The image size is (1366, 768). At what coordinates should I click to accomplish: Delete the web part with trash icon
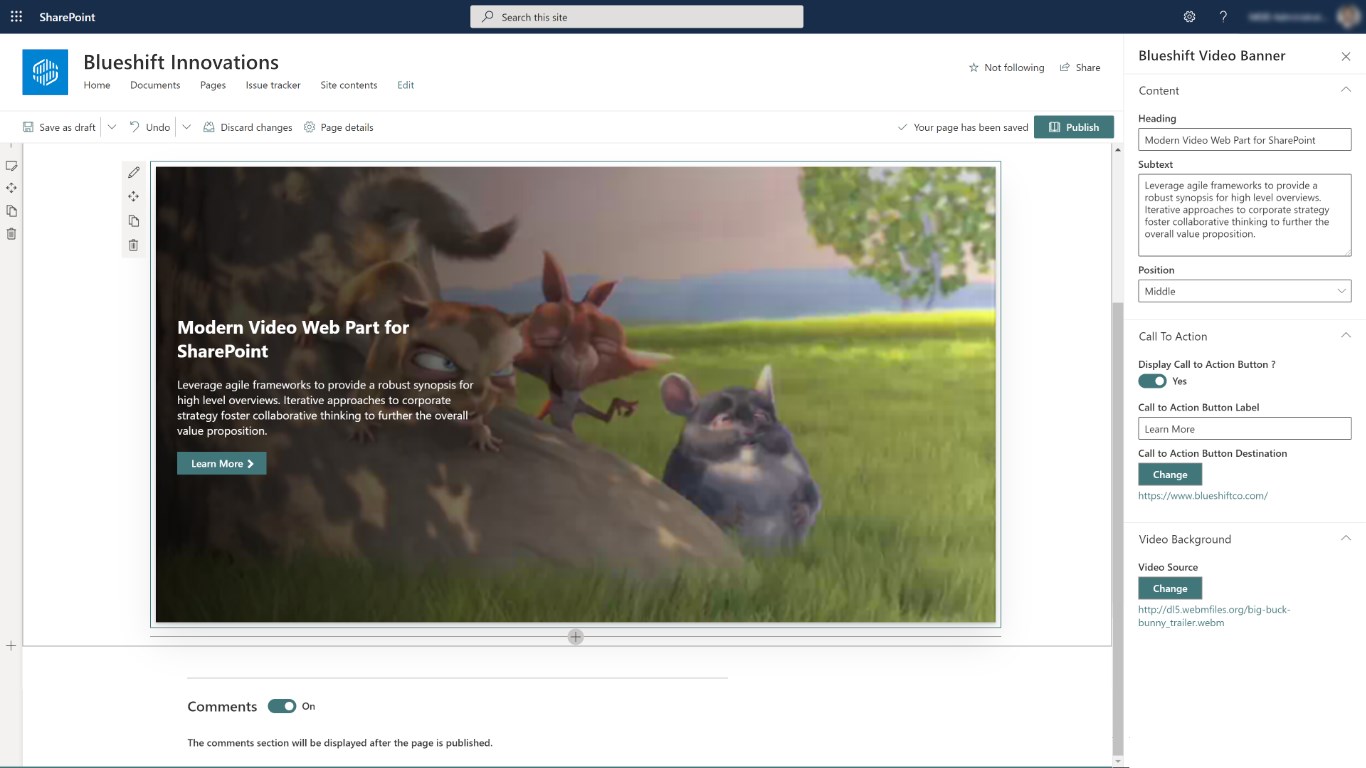coord(134,245)
